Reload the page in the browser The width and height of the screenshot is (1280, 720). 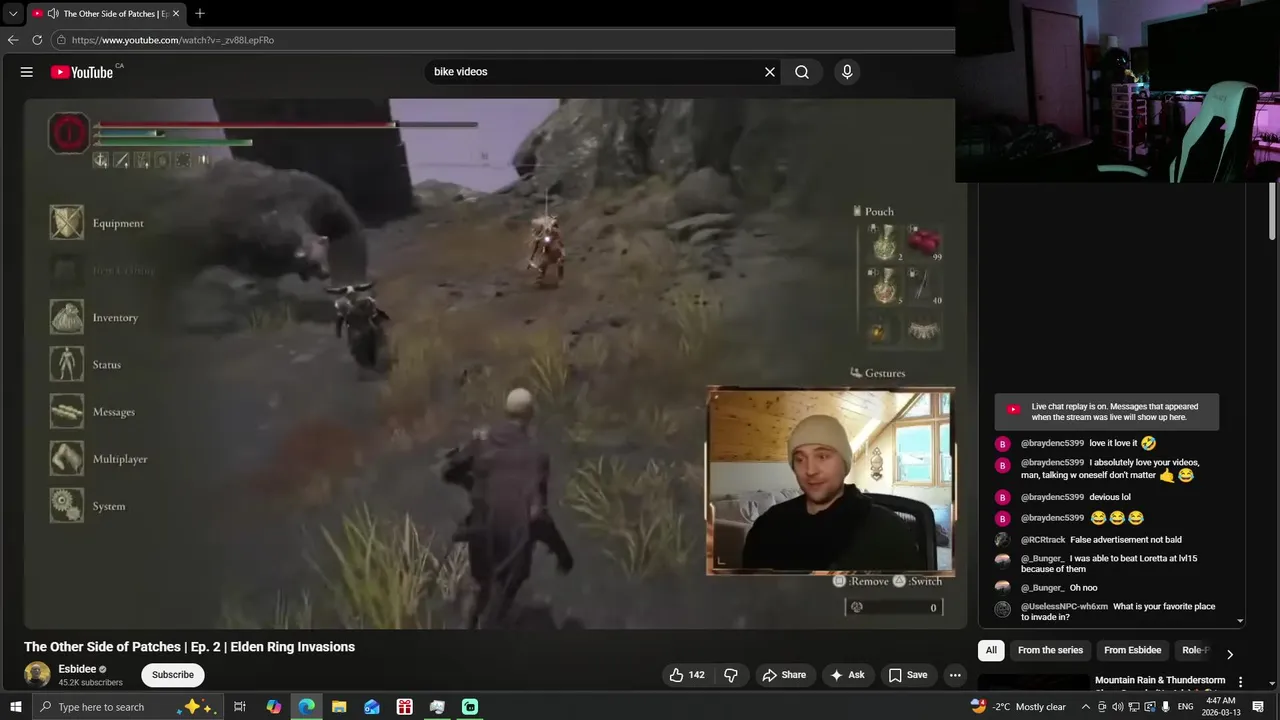[x=37, y=40]
